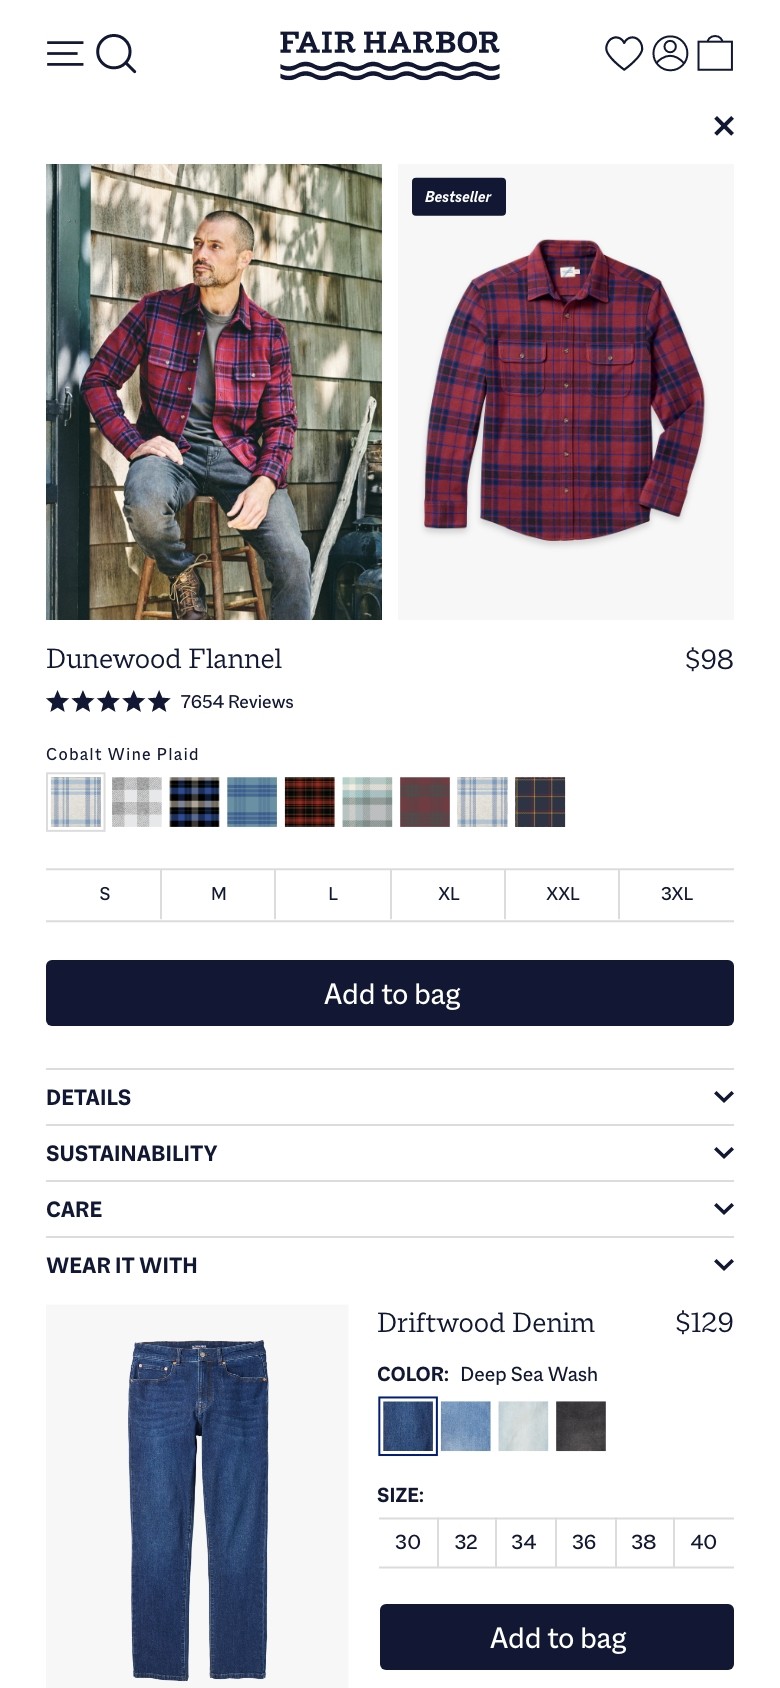
Task: Select the black denim color swatch
Action: [581, 1425]
